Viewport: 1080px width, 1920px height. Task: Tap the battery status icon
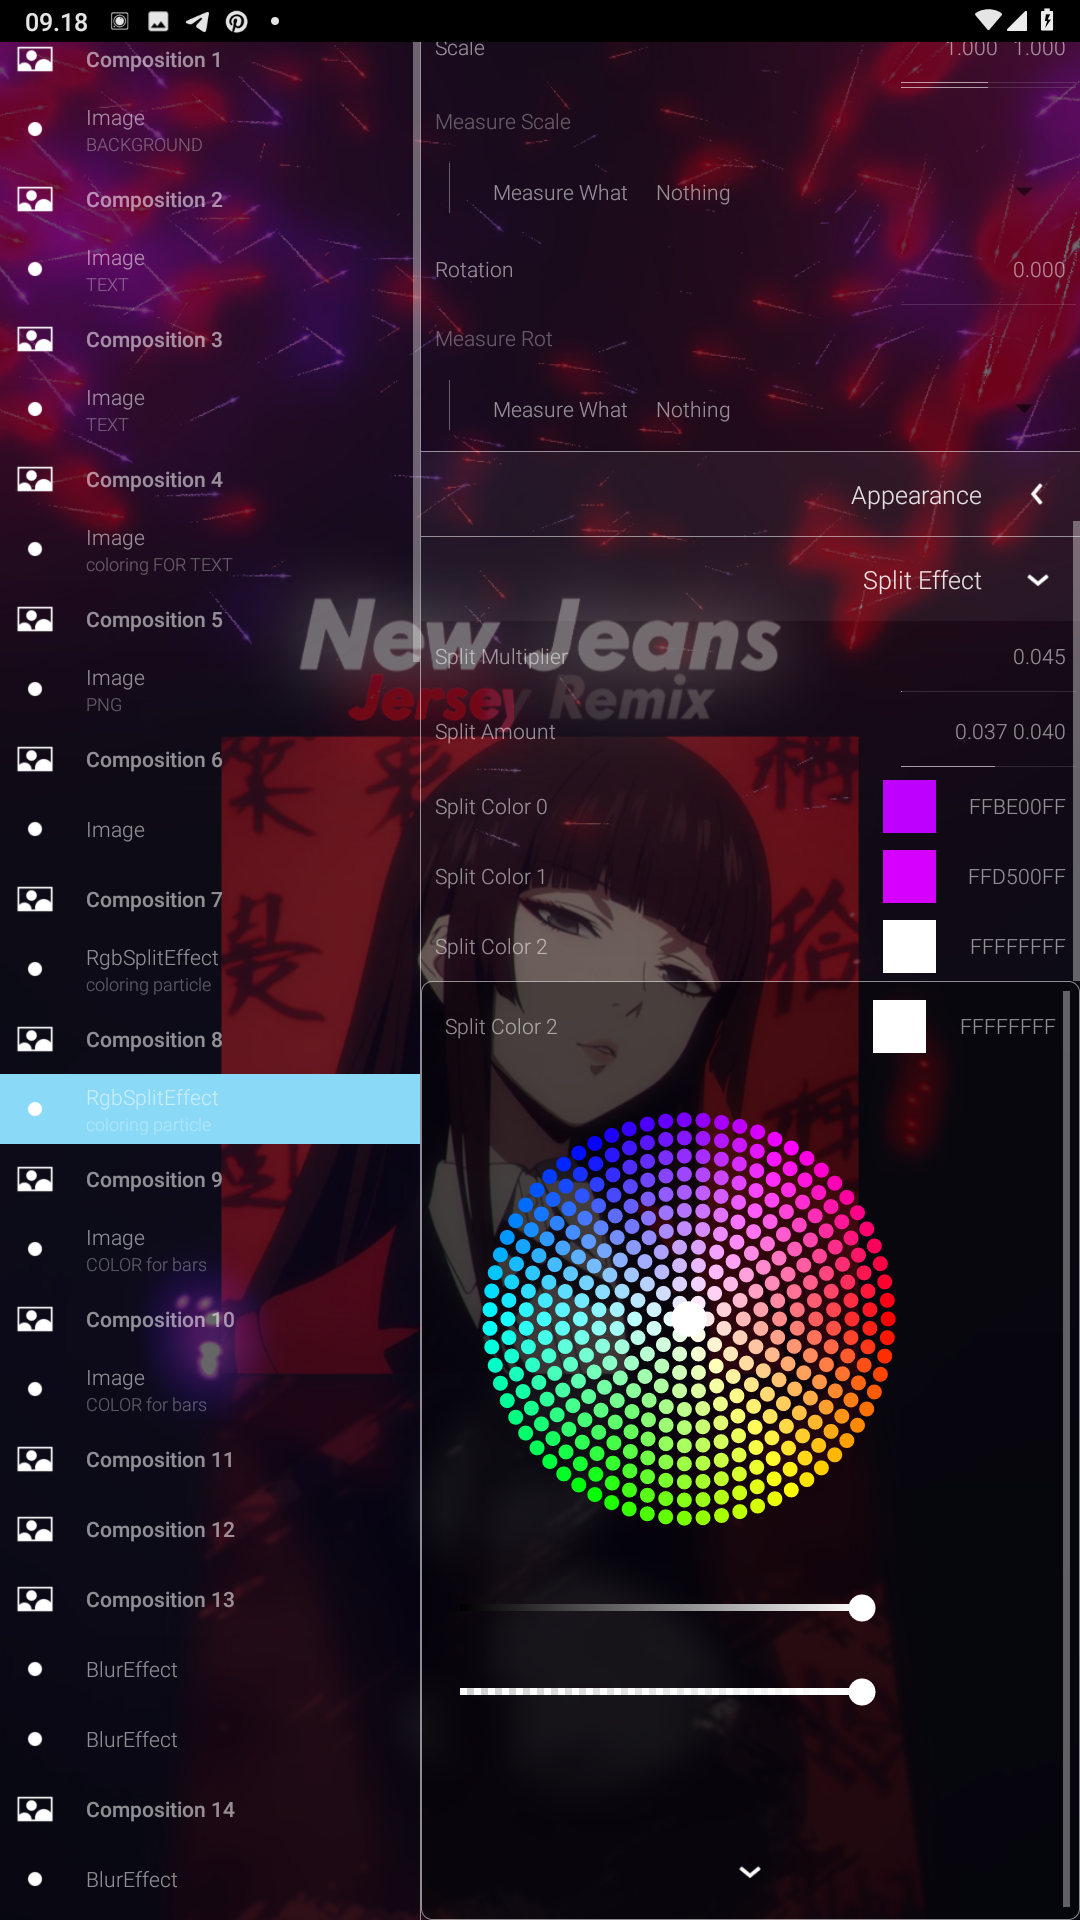[1047, 20]
